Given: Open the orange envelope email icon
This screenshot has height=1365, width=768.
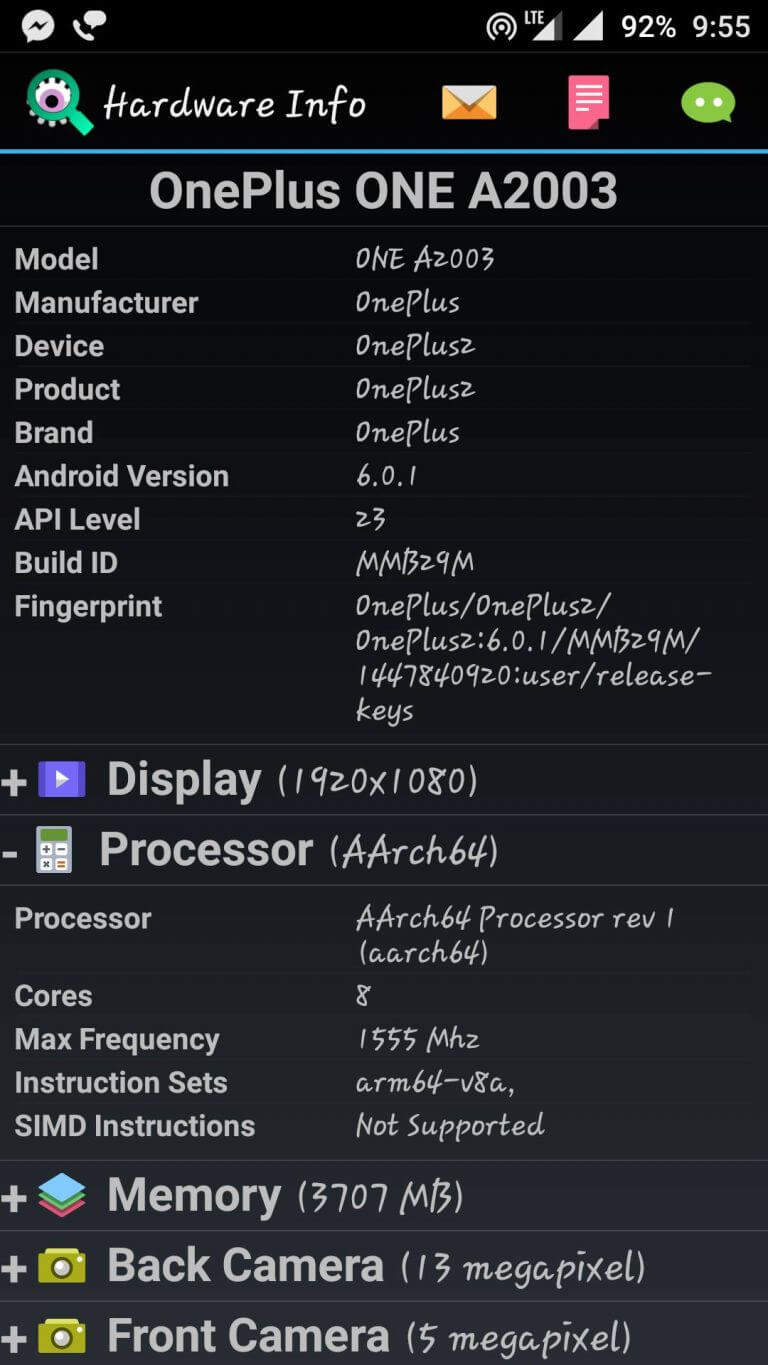Looking at the screenshot, I should click(x=469, y=102).
